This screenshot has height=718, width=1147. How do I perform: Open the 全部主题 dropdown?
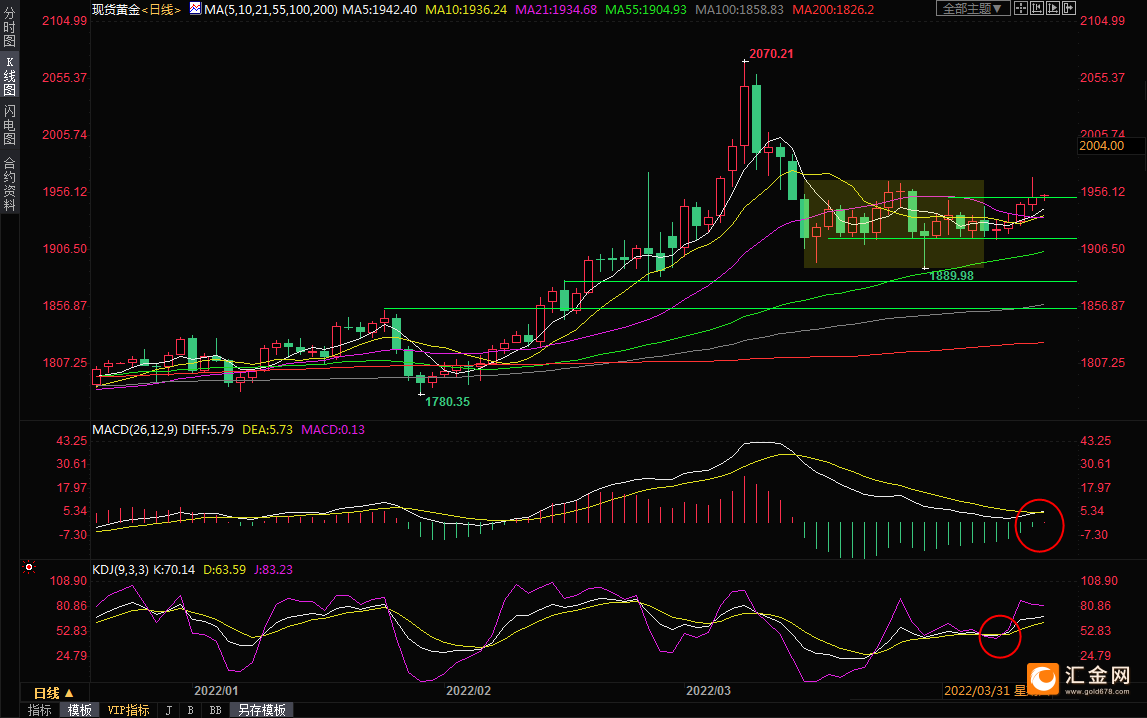[x=973, y=8]
